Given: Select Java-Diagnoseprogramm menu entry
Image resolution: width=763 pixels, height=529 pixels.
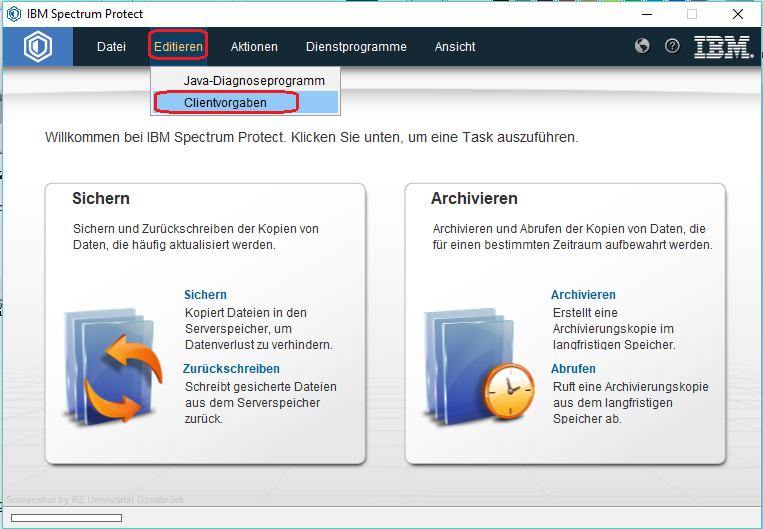Looking at the screenshot, I should tap(254, 80).
